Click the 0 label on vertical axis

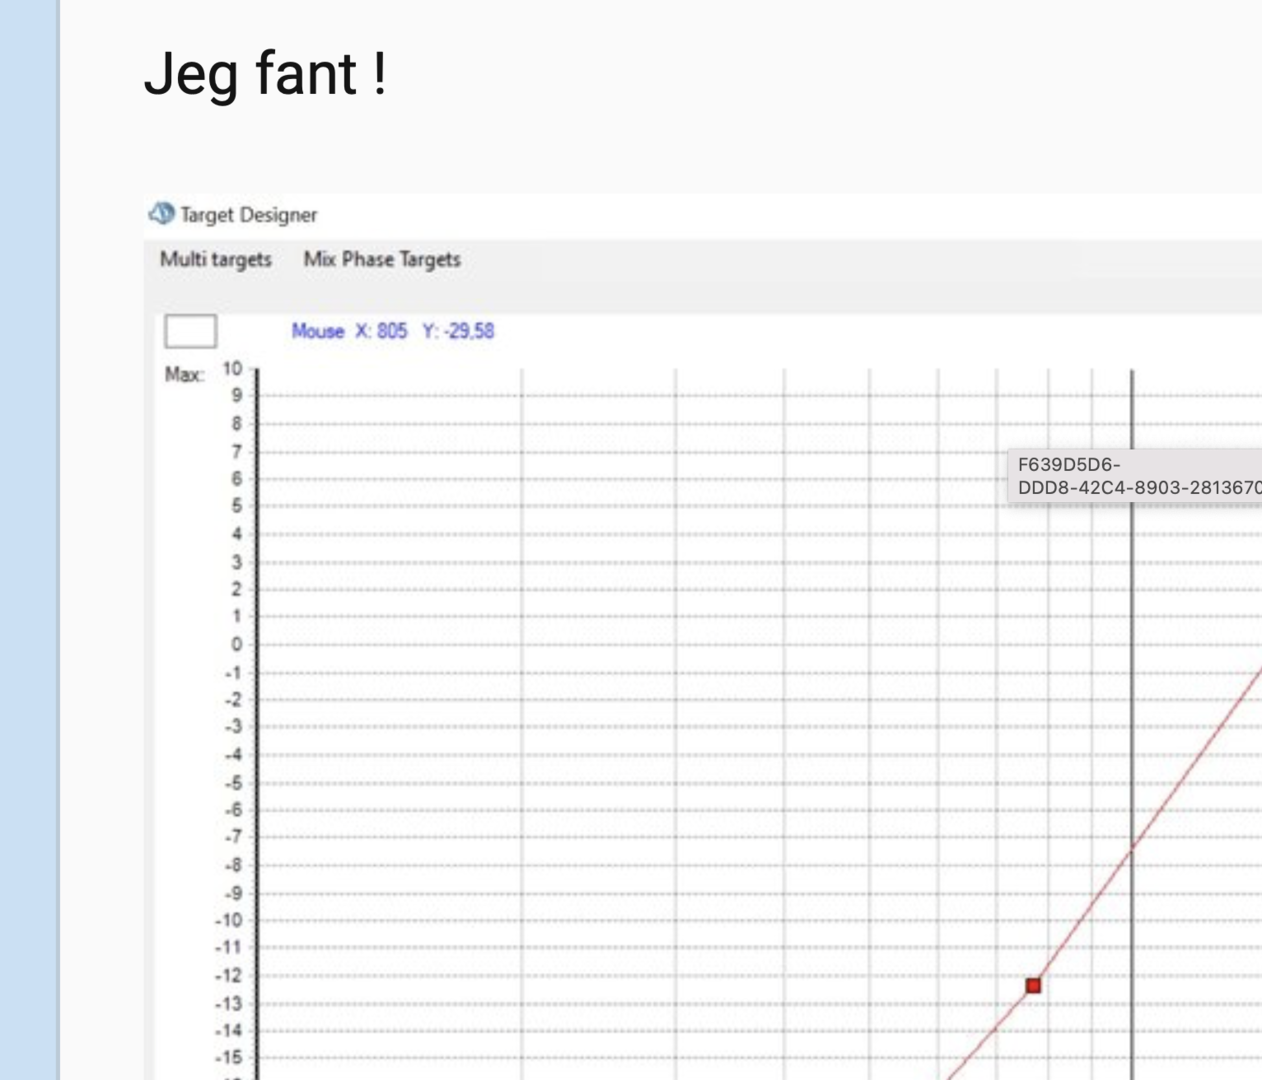(237, 644)
